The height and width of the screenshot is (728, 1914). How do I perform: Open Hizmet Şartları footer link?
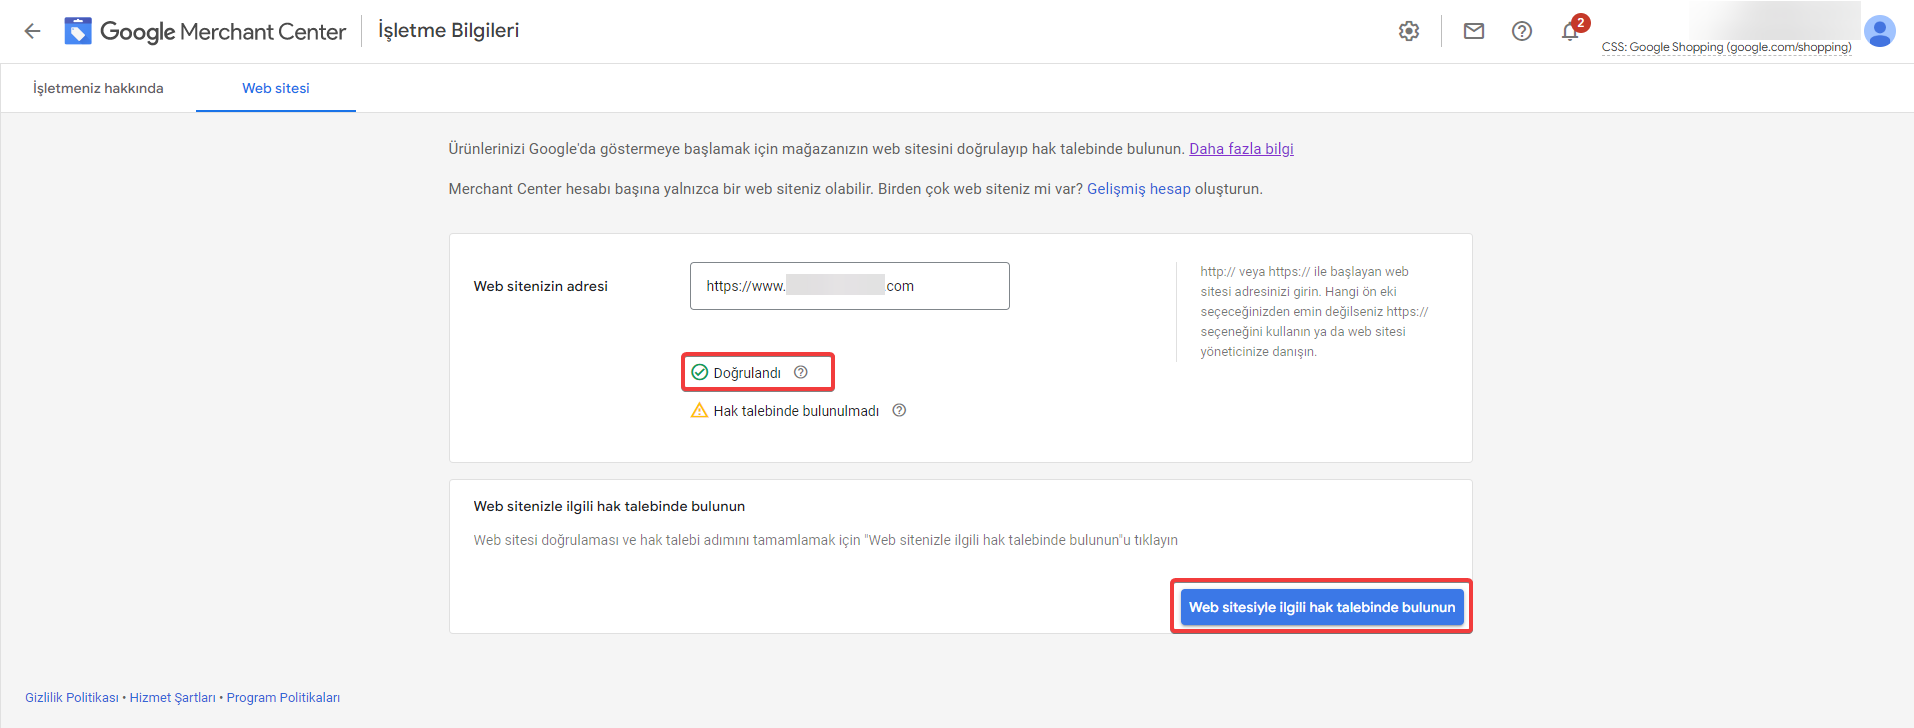(x=172, y=698)
